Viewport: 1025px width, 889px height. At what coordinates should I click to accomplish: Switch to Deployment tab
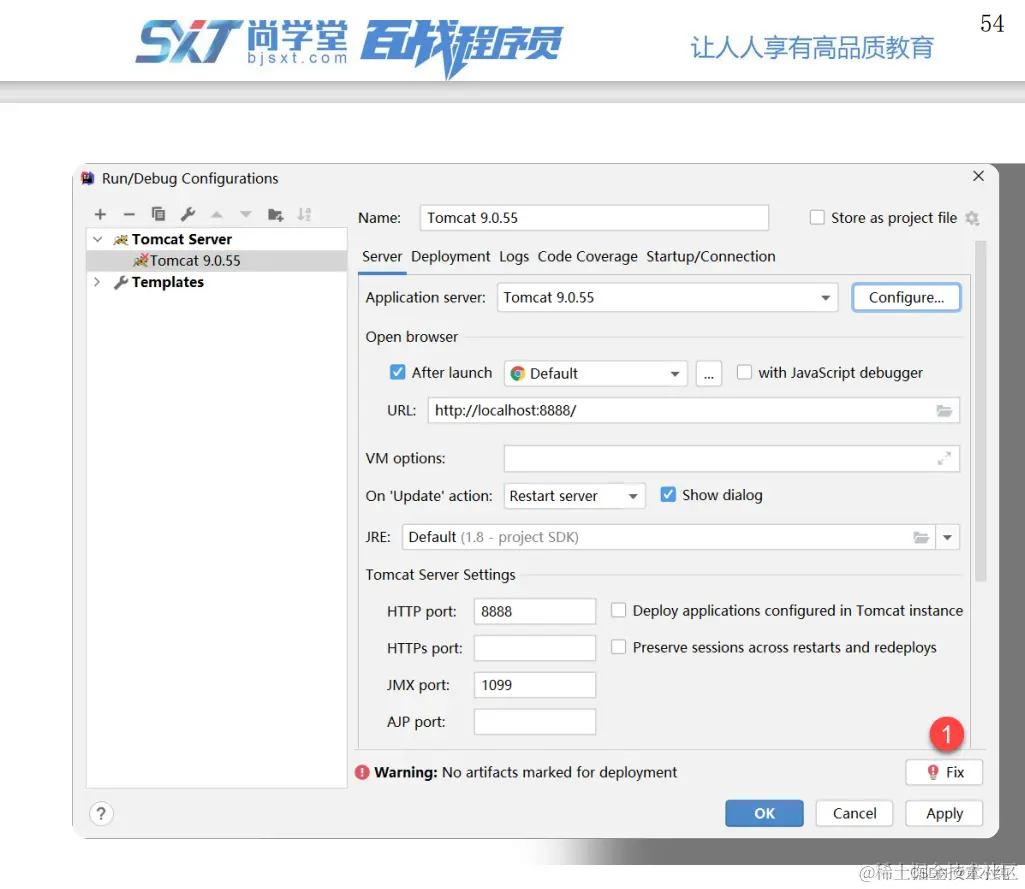click(x=450, y=256)
